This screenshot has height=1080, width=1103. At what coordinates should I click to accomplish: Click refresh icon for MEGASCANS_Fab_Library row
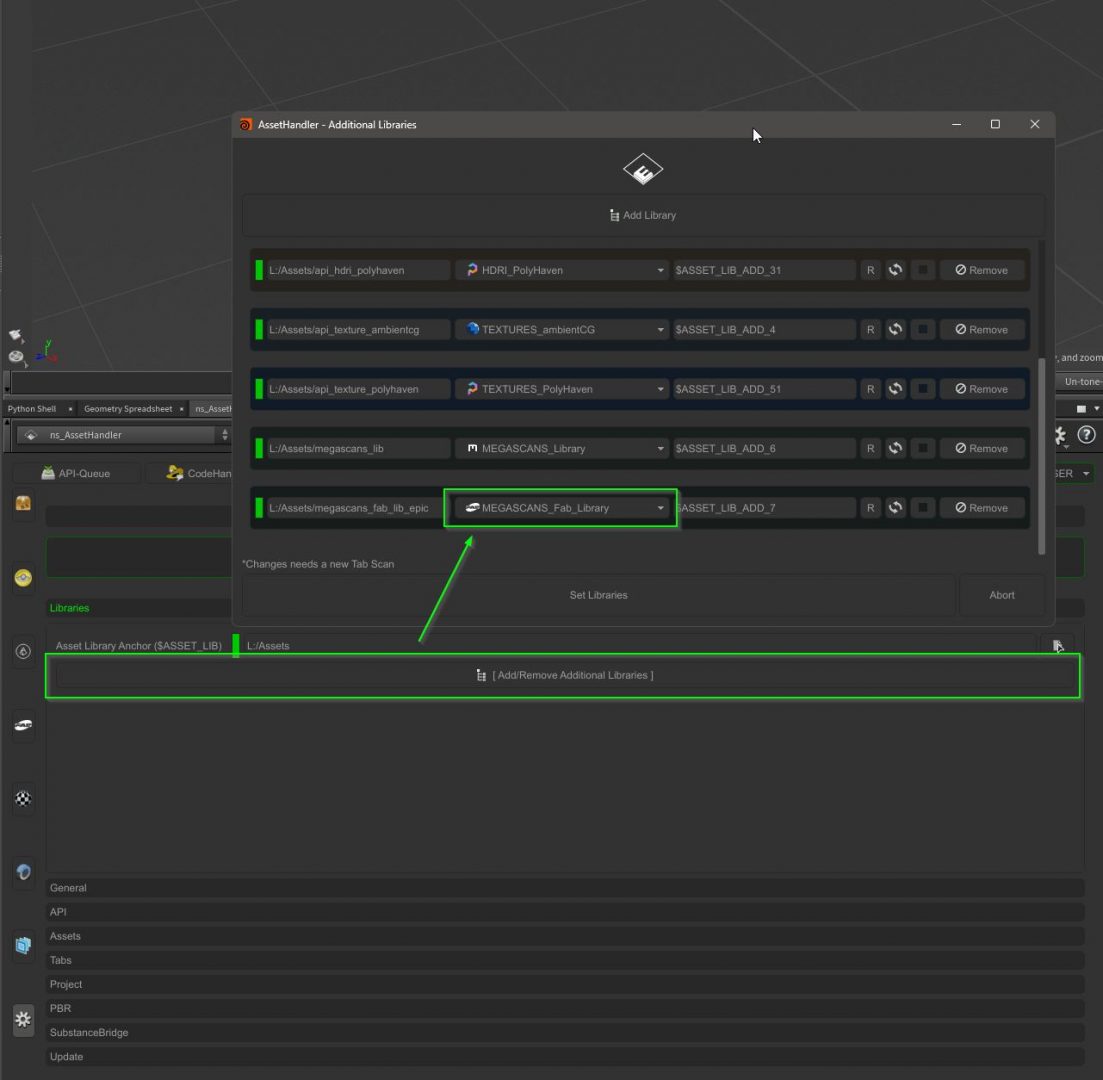895,508
